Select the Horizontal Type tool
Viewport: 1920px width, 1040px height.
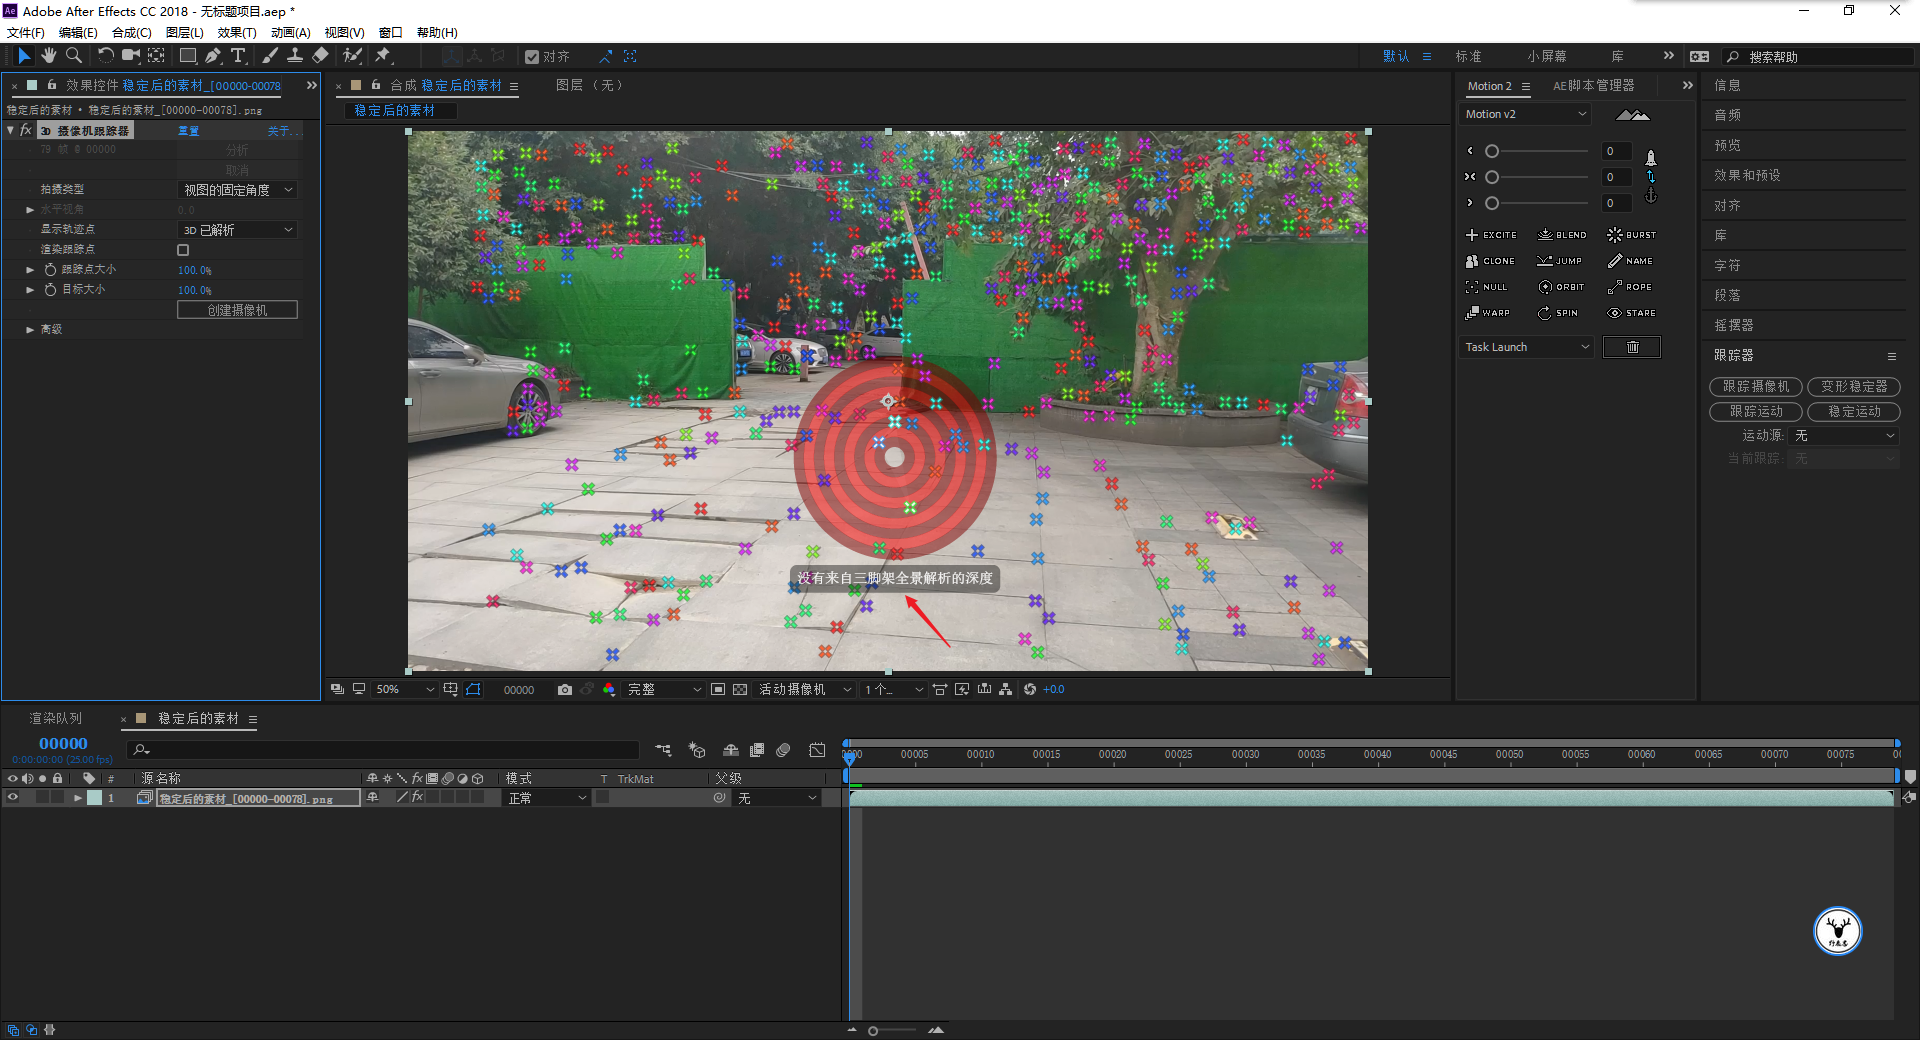[x=238, y=56]
